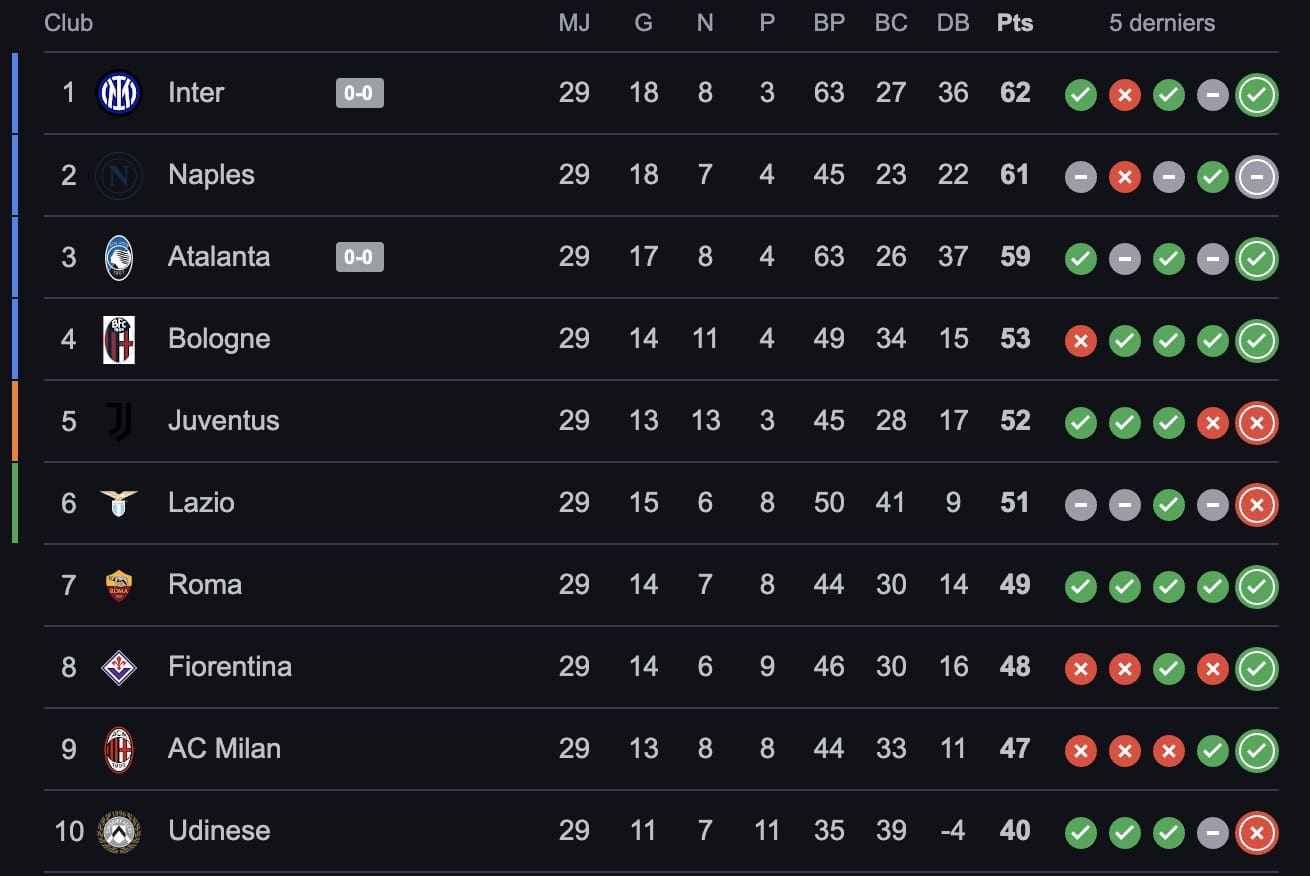Screen dimensions: 1310x876
Task: Click the Bologne club crest
Action: tap(119, 339)
